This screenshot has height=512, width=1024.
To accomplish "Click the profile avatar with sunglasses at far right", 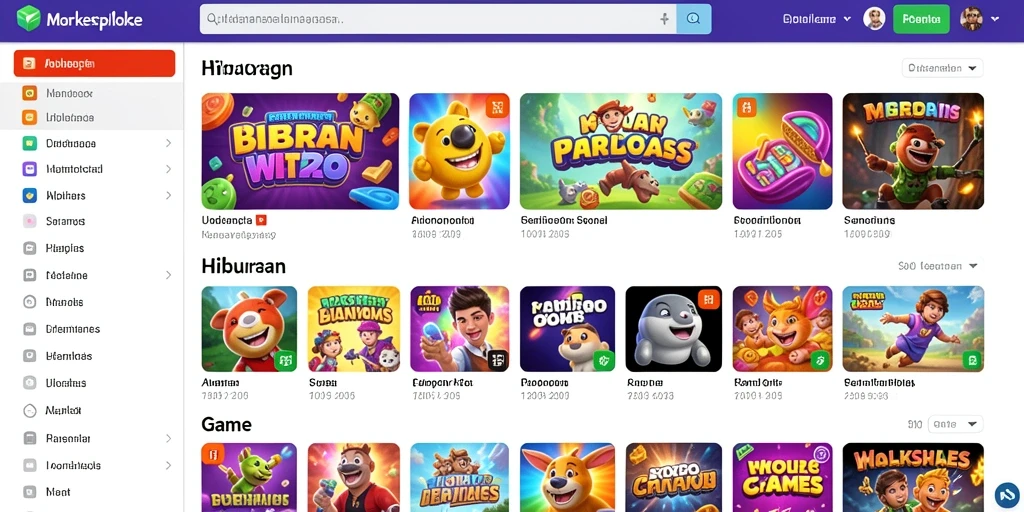I will 971,19.
